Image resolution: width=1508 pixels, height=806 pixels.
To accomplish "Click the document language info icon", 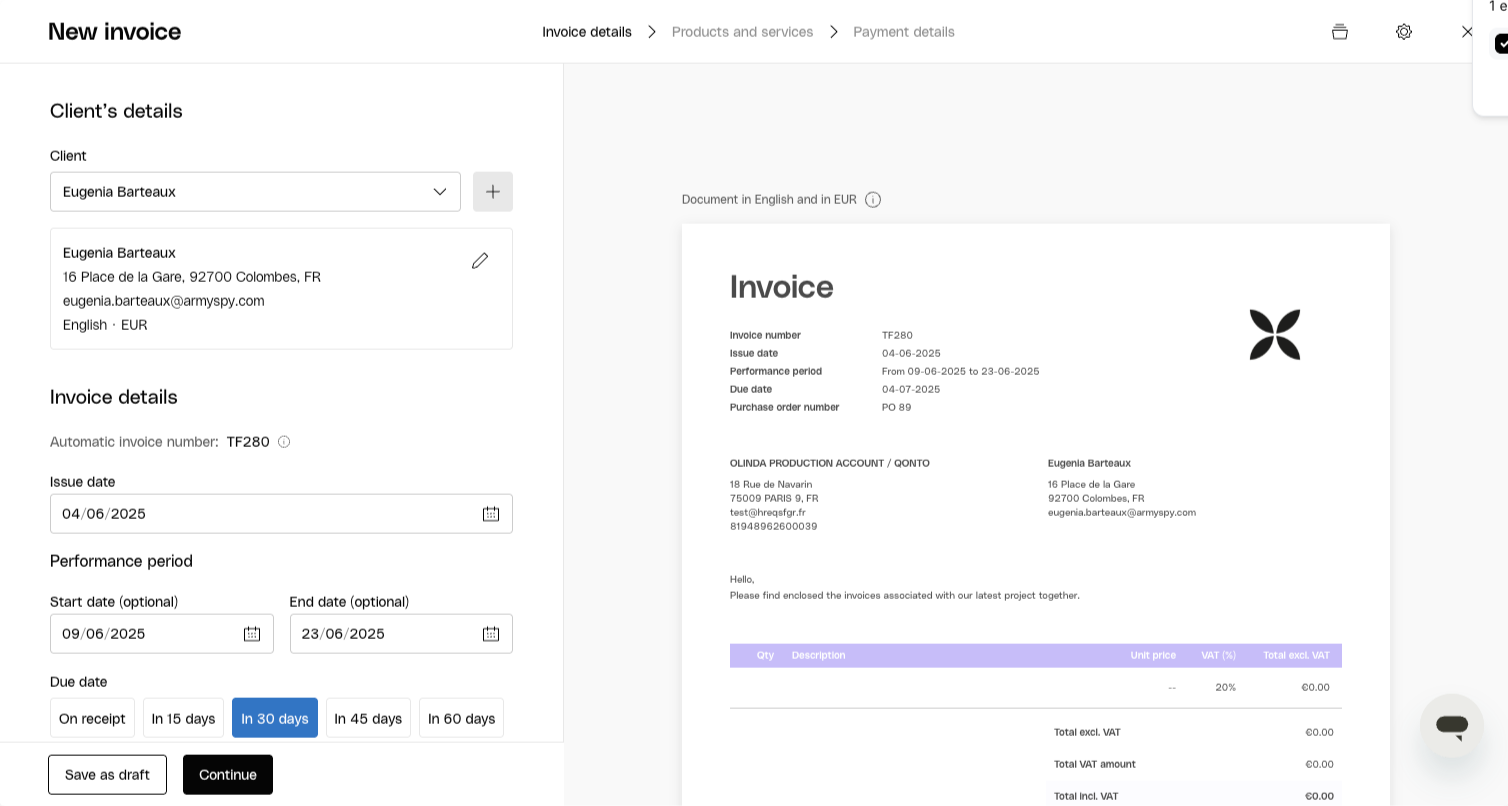I will [x=873, y=200].
